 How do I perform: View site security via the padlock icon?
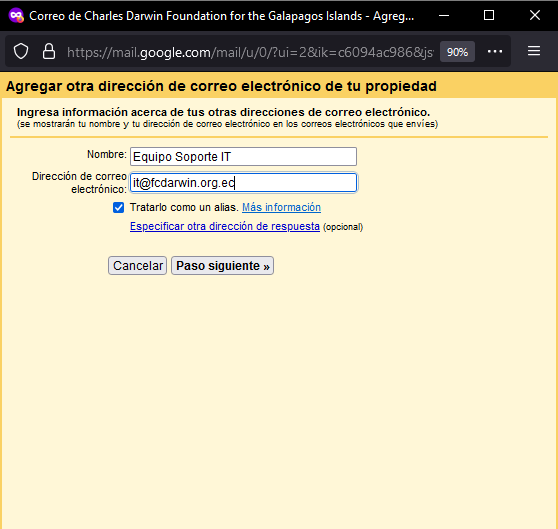49,52
